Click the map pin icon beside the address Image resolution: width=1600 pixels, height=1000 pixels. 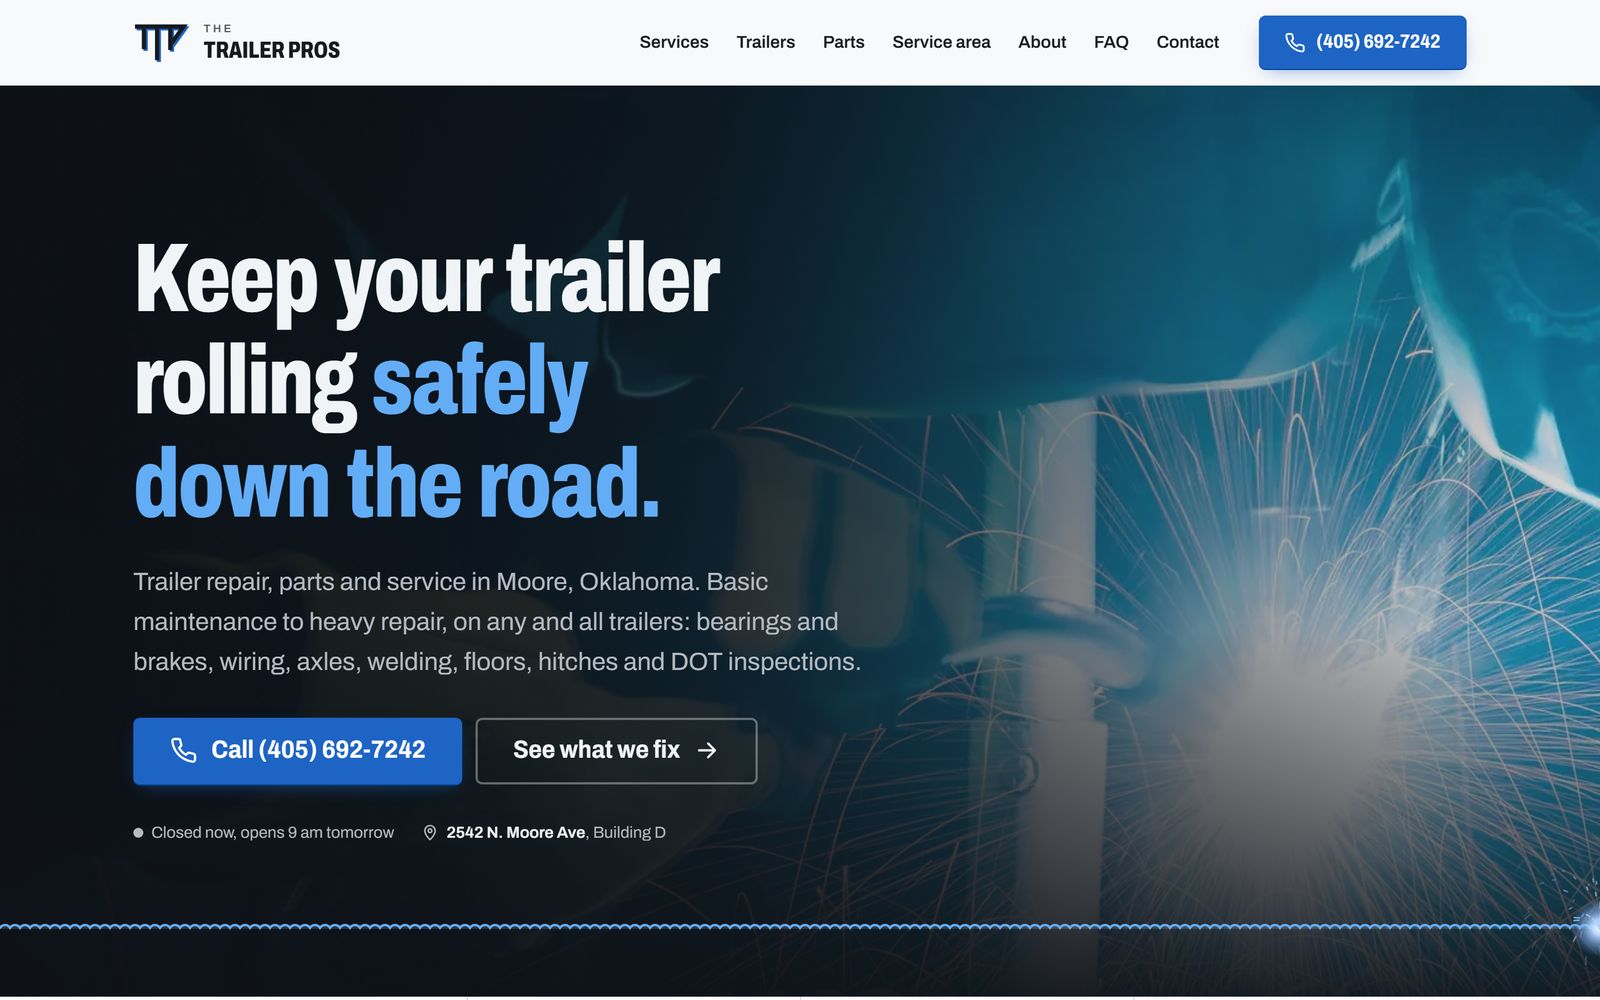[430, 832]
